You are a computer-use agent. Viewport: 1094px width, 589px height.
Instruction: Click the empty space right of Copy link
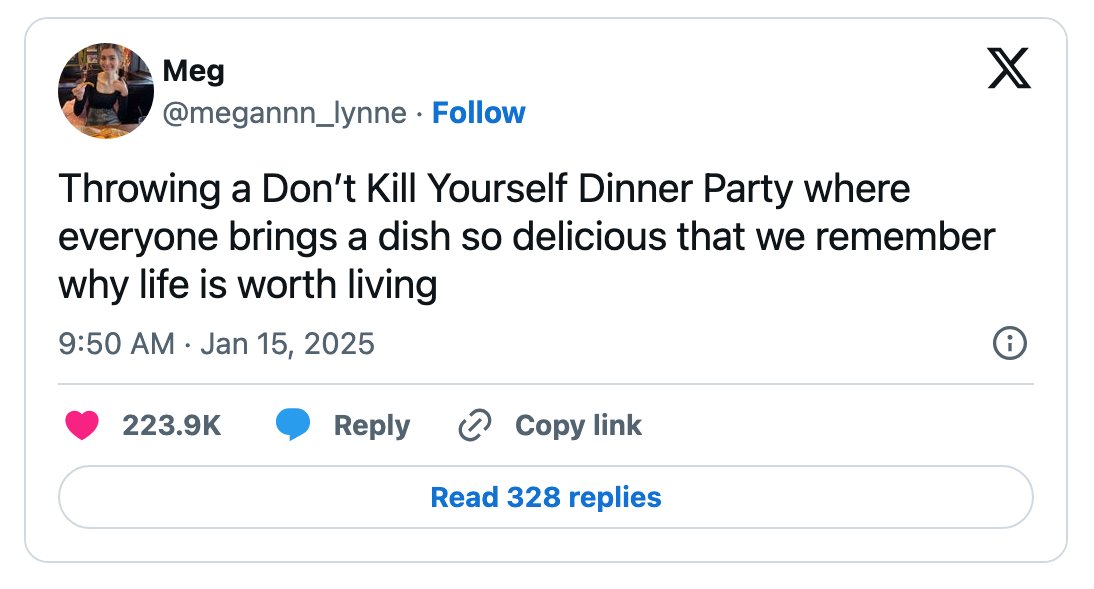[x=837, y=425]
